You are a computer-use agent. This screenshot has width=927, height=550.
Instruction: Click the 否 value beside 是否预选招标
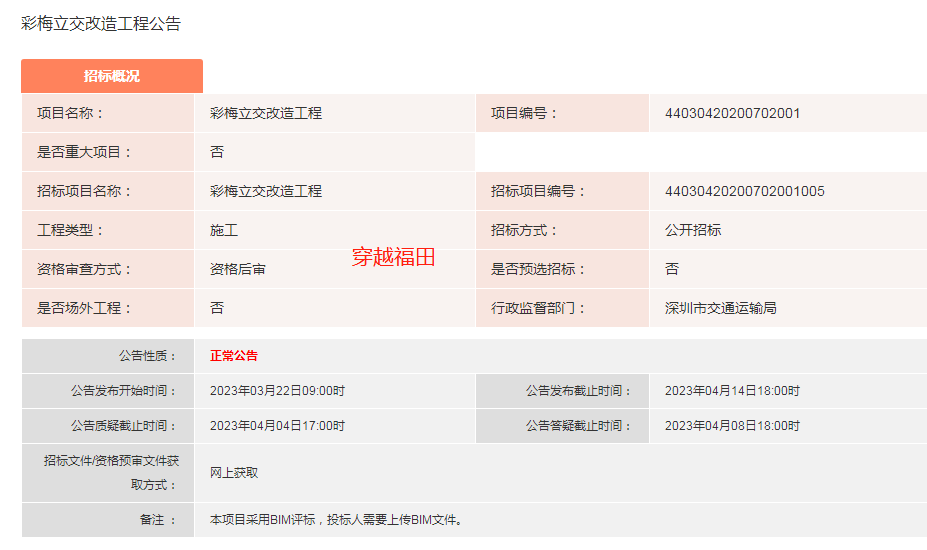pos(672,269)
